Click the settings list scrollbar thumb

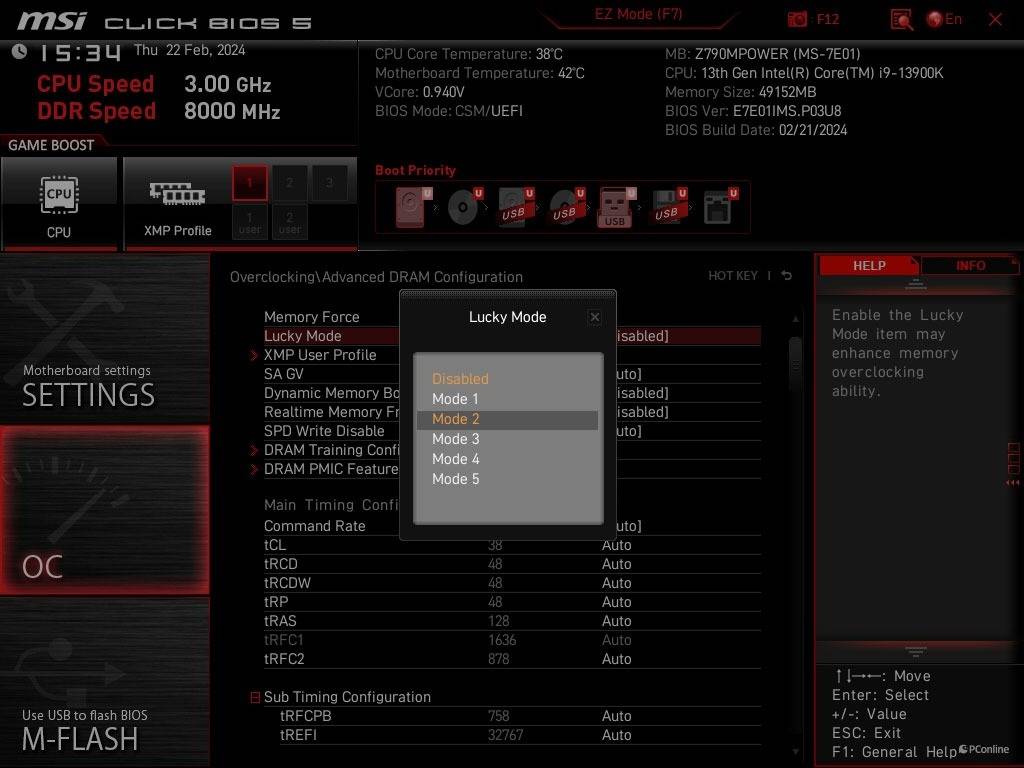(795, 364)
